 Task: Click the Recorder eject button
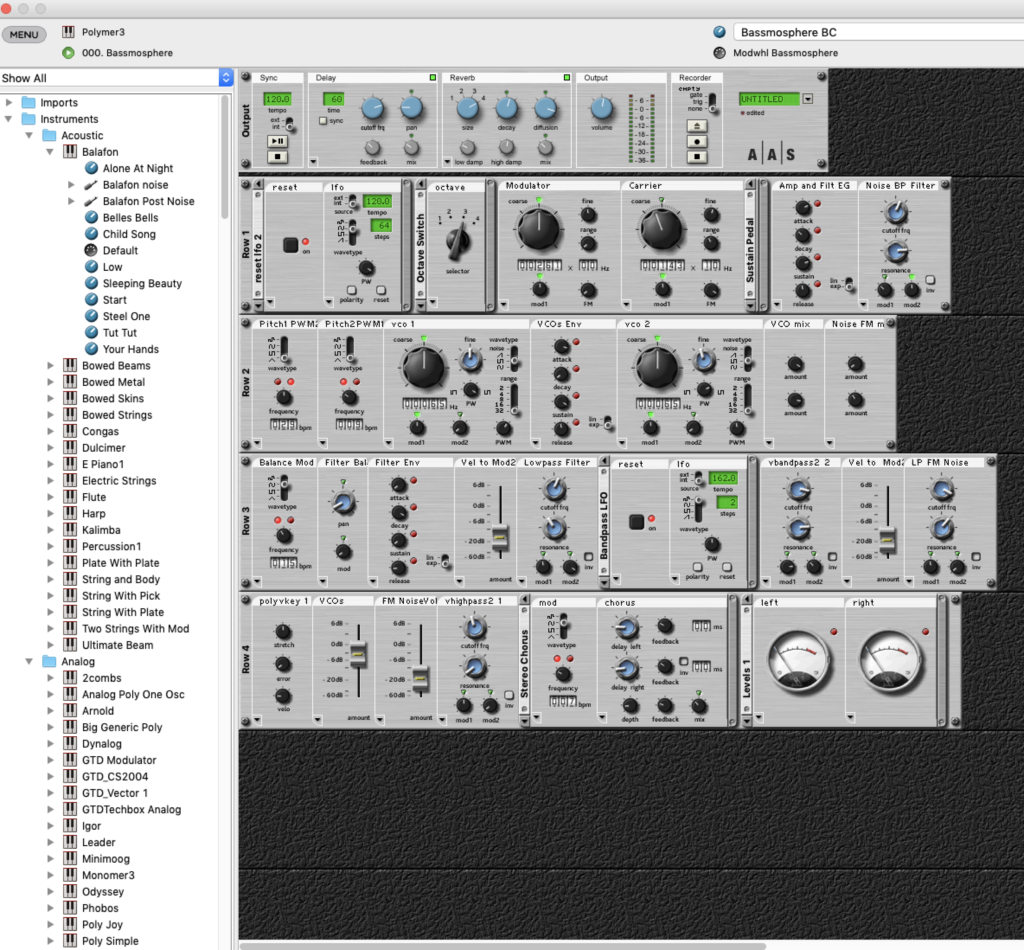696,126
